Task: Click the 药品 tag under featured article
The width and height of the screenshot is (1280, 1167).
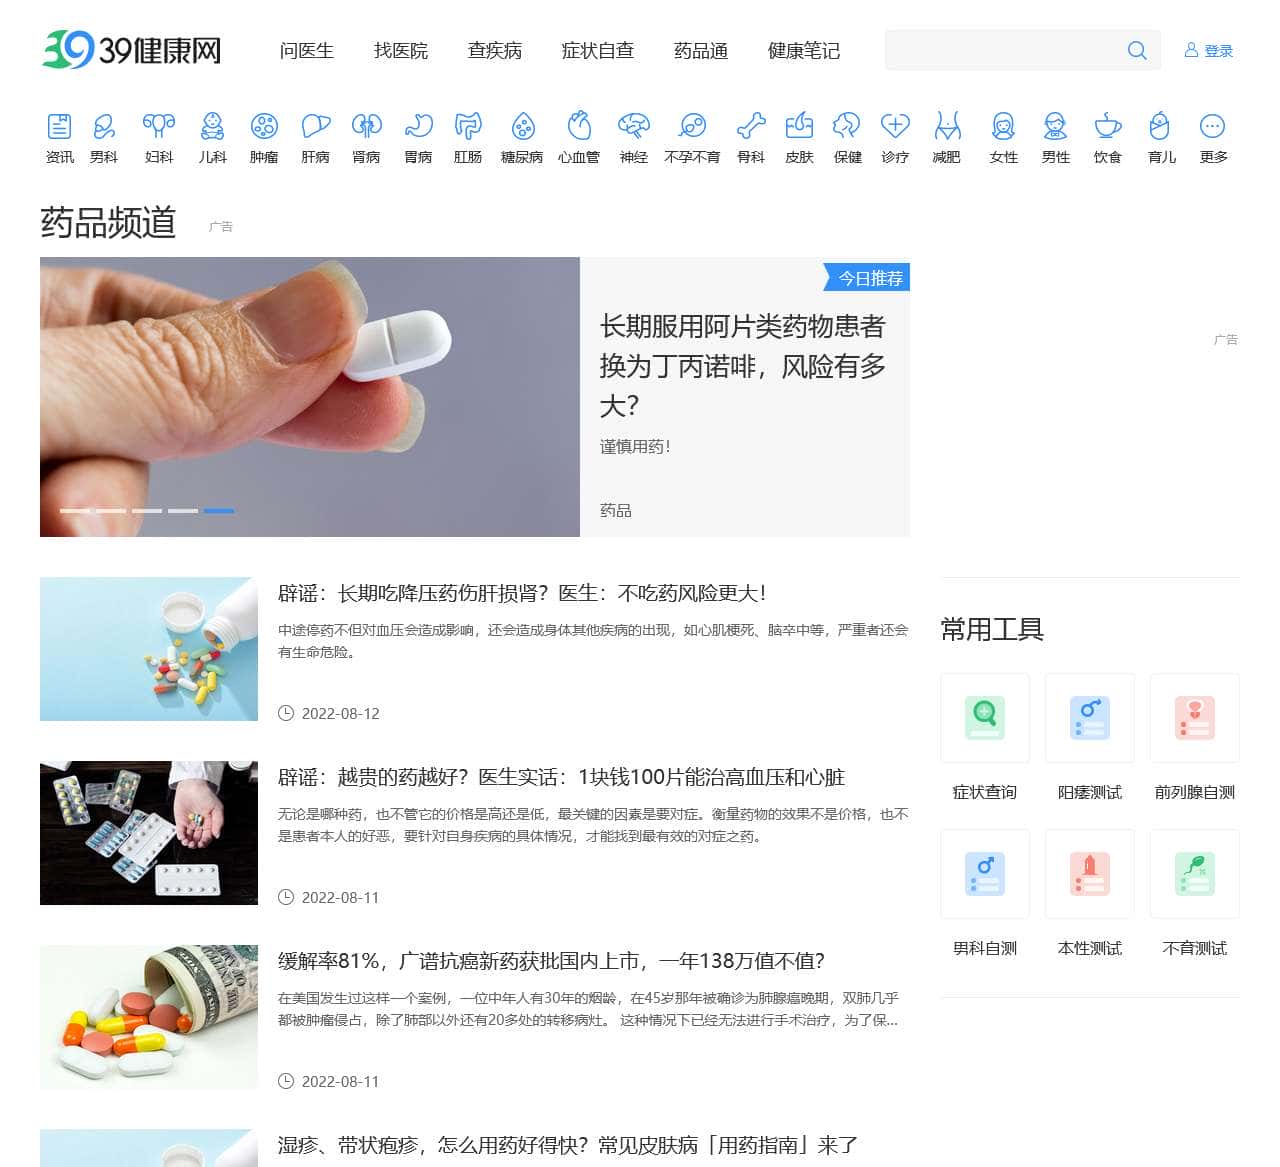Action: pyautogui.click(x=615, y=510)
